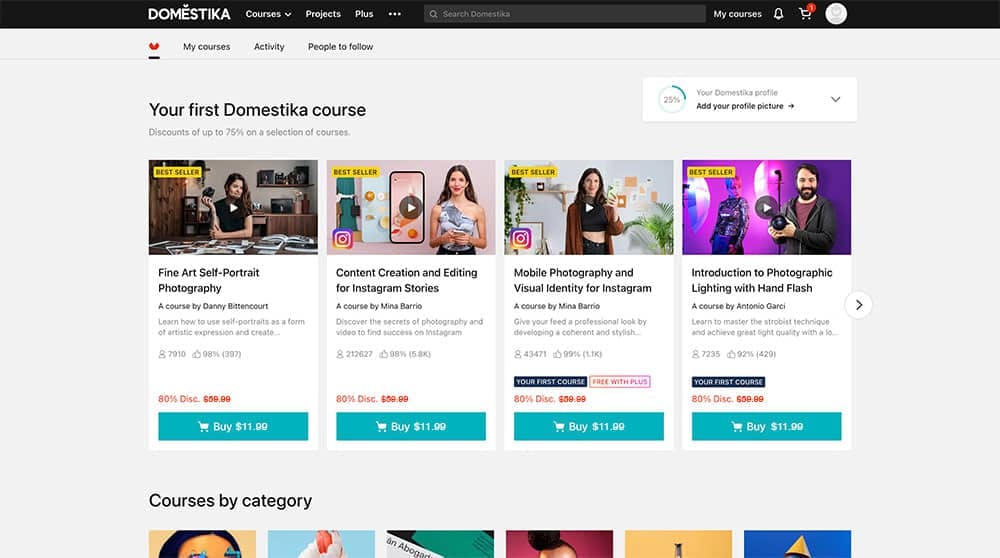Open the Courses dropdown menu
1000x558 pixels.
click(x=268, y=13)
